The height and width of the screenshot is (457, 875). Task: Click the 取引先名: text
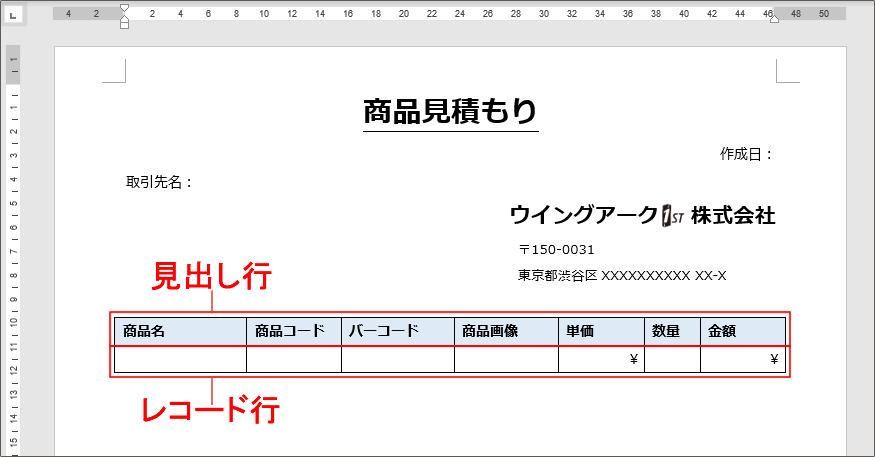[159, 182]
